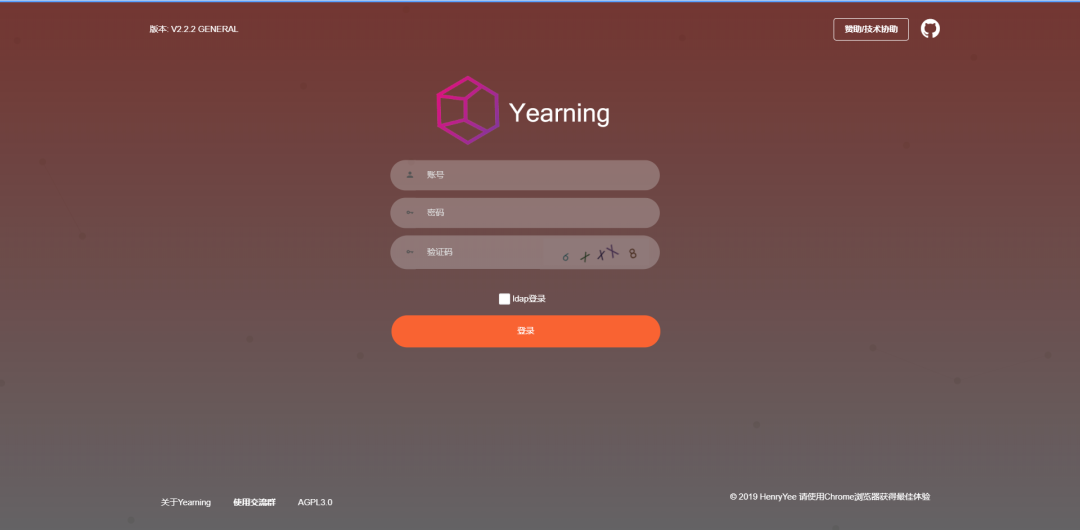Click the key icon in password field
Screen dimensions: 1080x530
410,213
